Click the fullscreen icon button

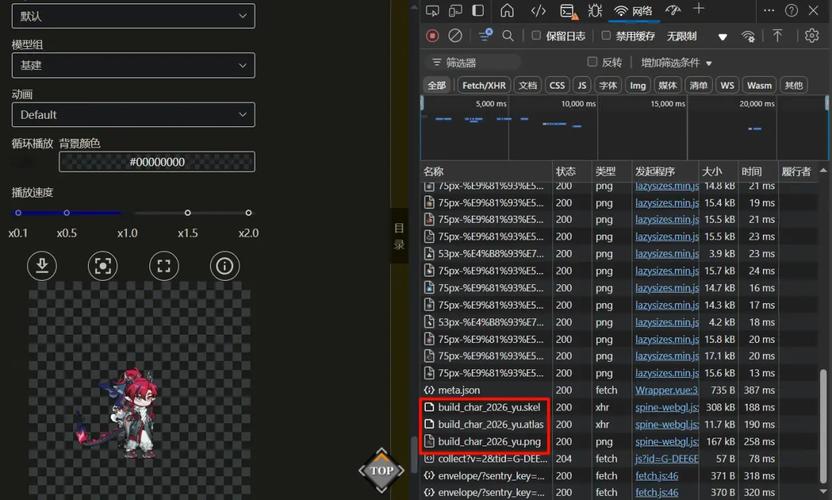(164, 265)
